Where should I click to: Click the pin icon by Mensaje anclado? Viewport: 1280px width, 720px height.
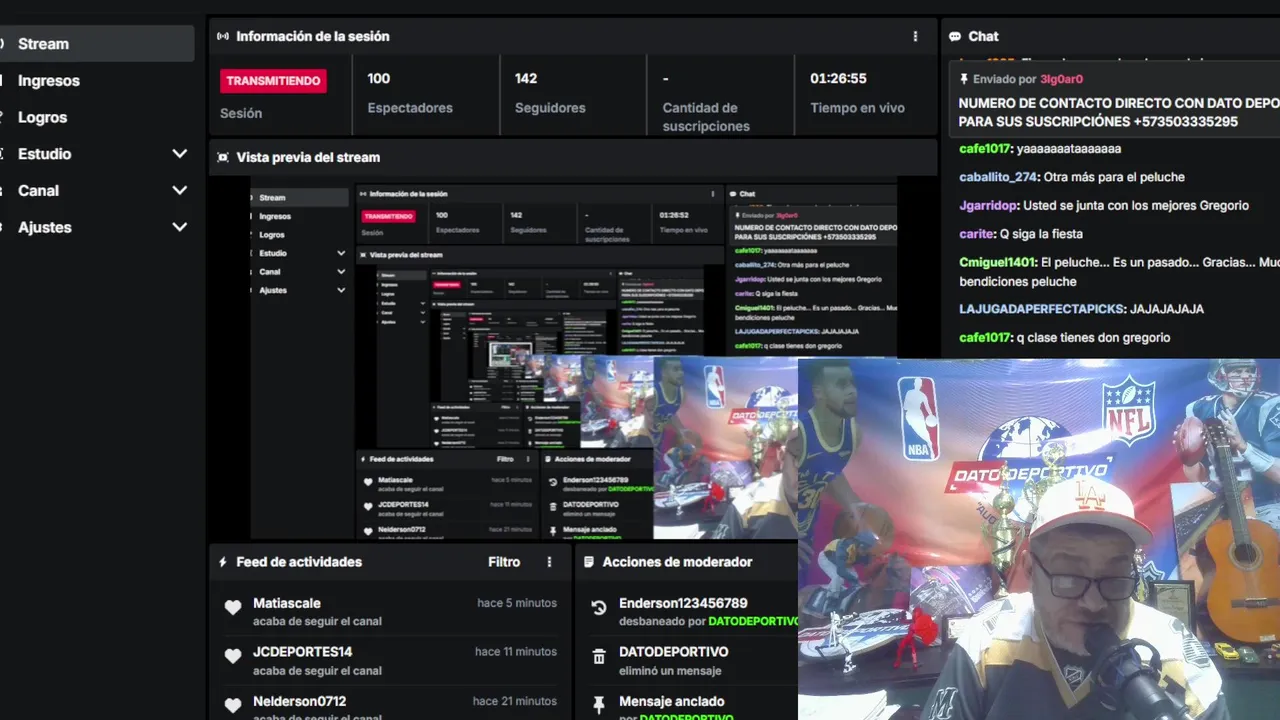click(599, 705)
